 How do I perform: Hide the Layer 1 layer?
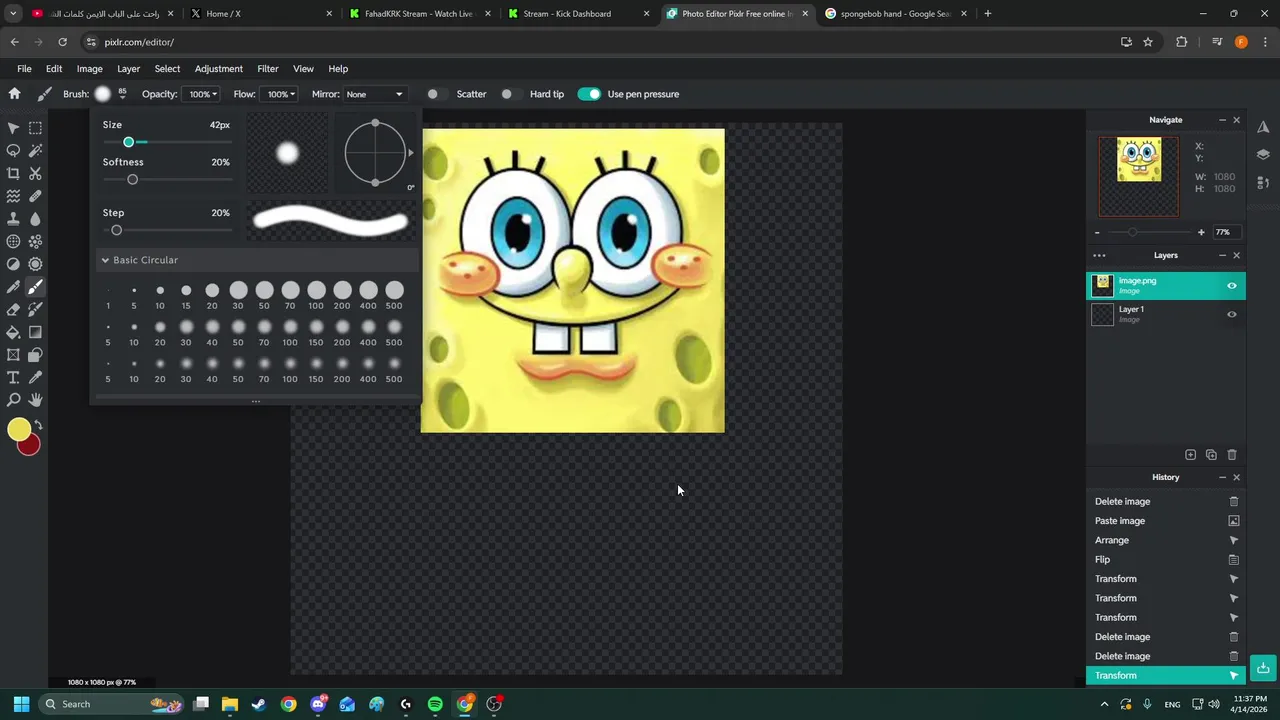point(1231,314)
